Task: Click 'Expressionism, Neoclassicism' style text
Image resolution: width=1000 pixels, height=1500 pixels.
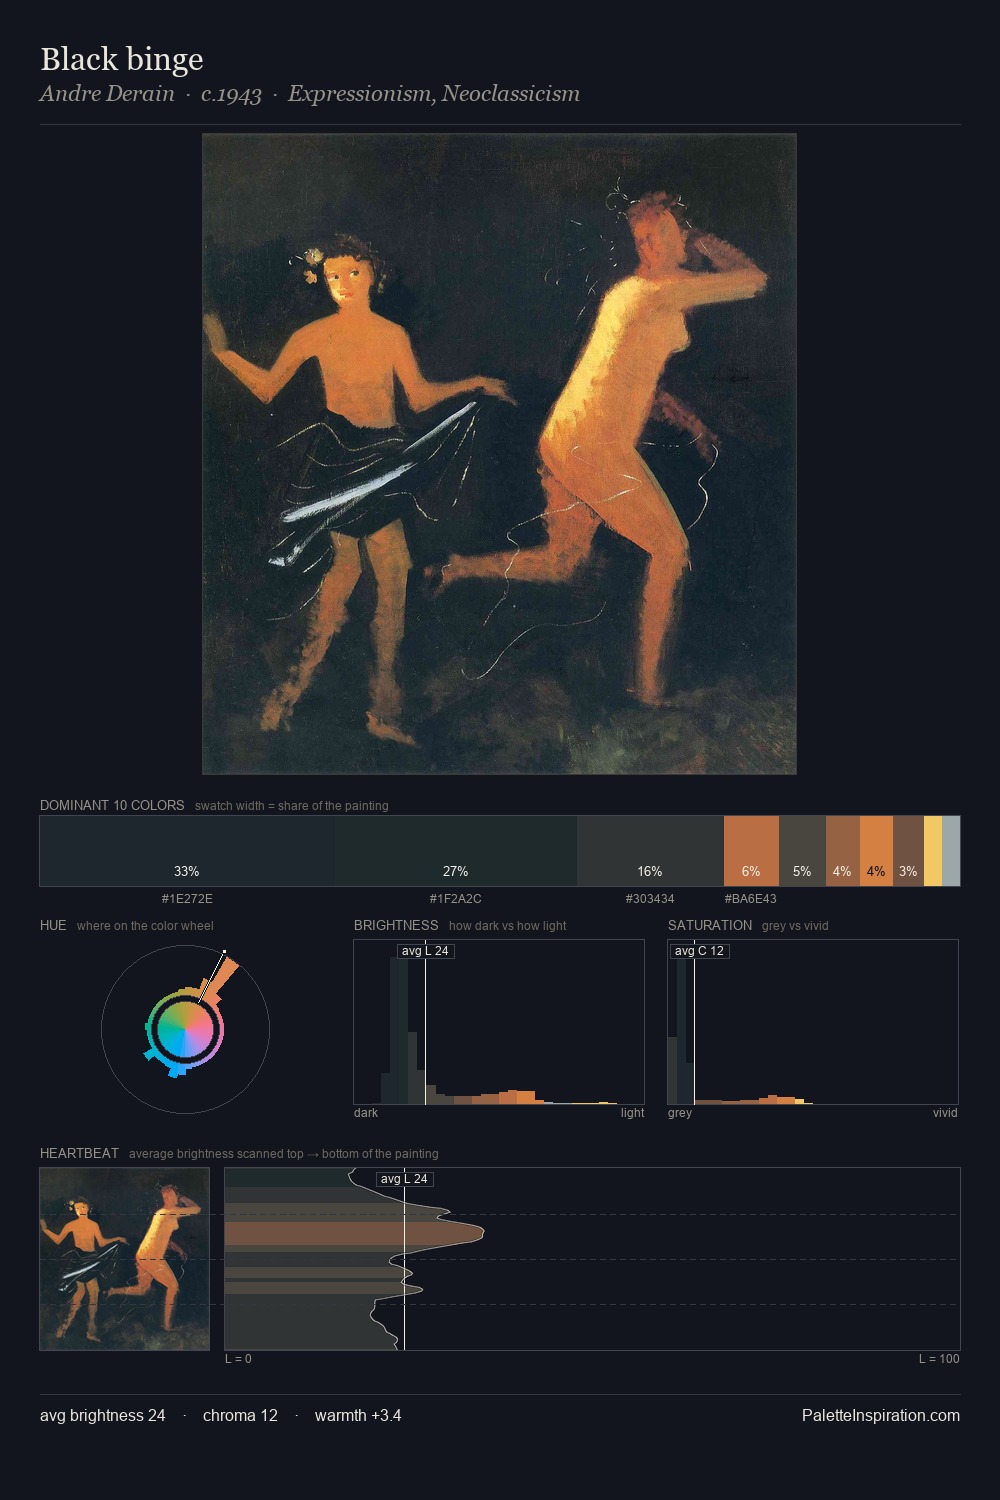Action: 434,94
